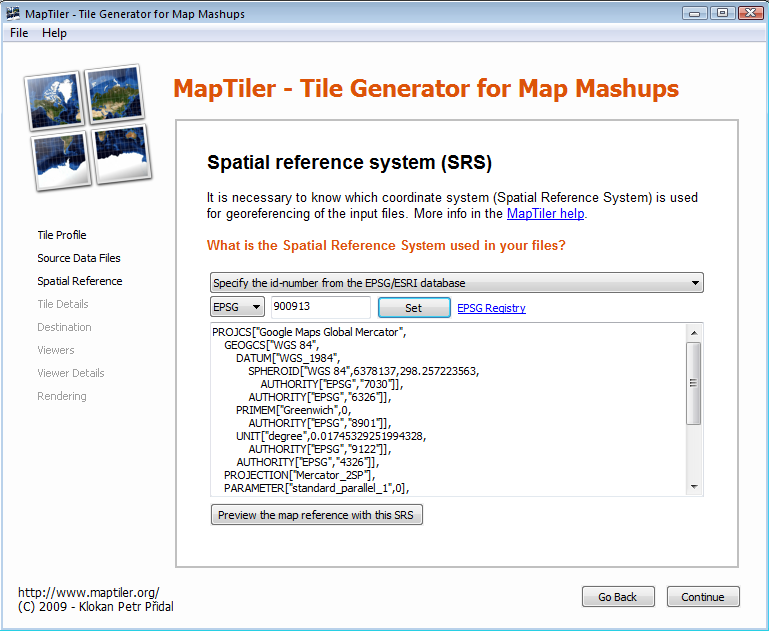Open the Help menu
The image size is (769, 631).
pos(54,33)
